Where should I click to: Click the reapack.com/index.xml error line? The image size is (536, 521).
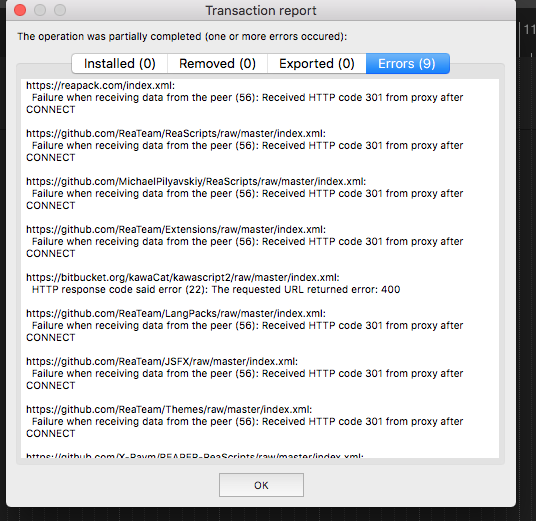coord(100,85)
